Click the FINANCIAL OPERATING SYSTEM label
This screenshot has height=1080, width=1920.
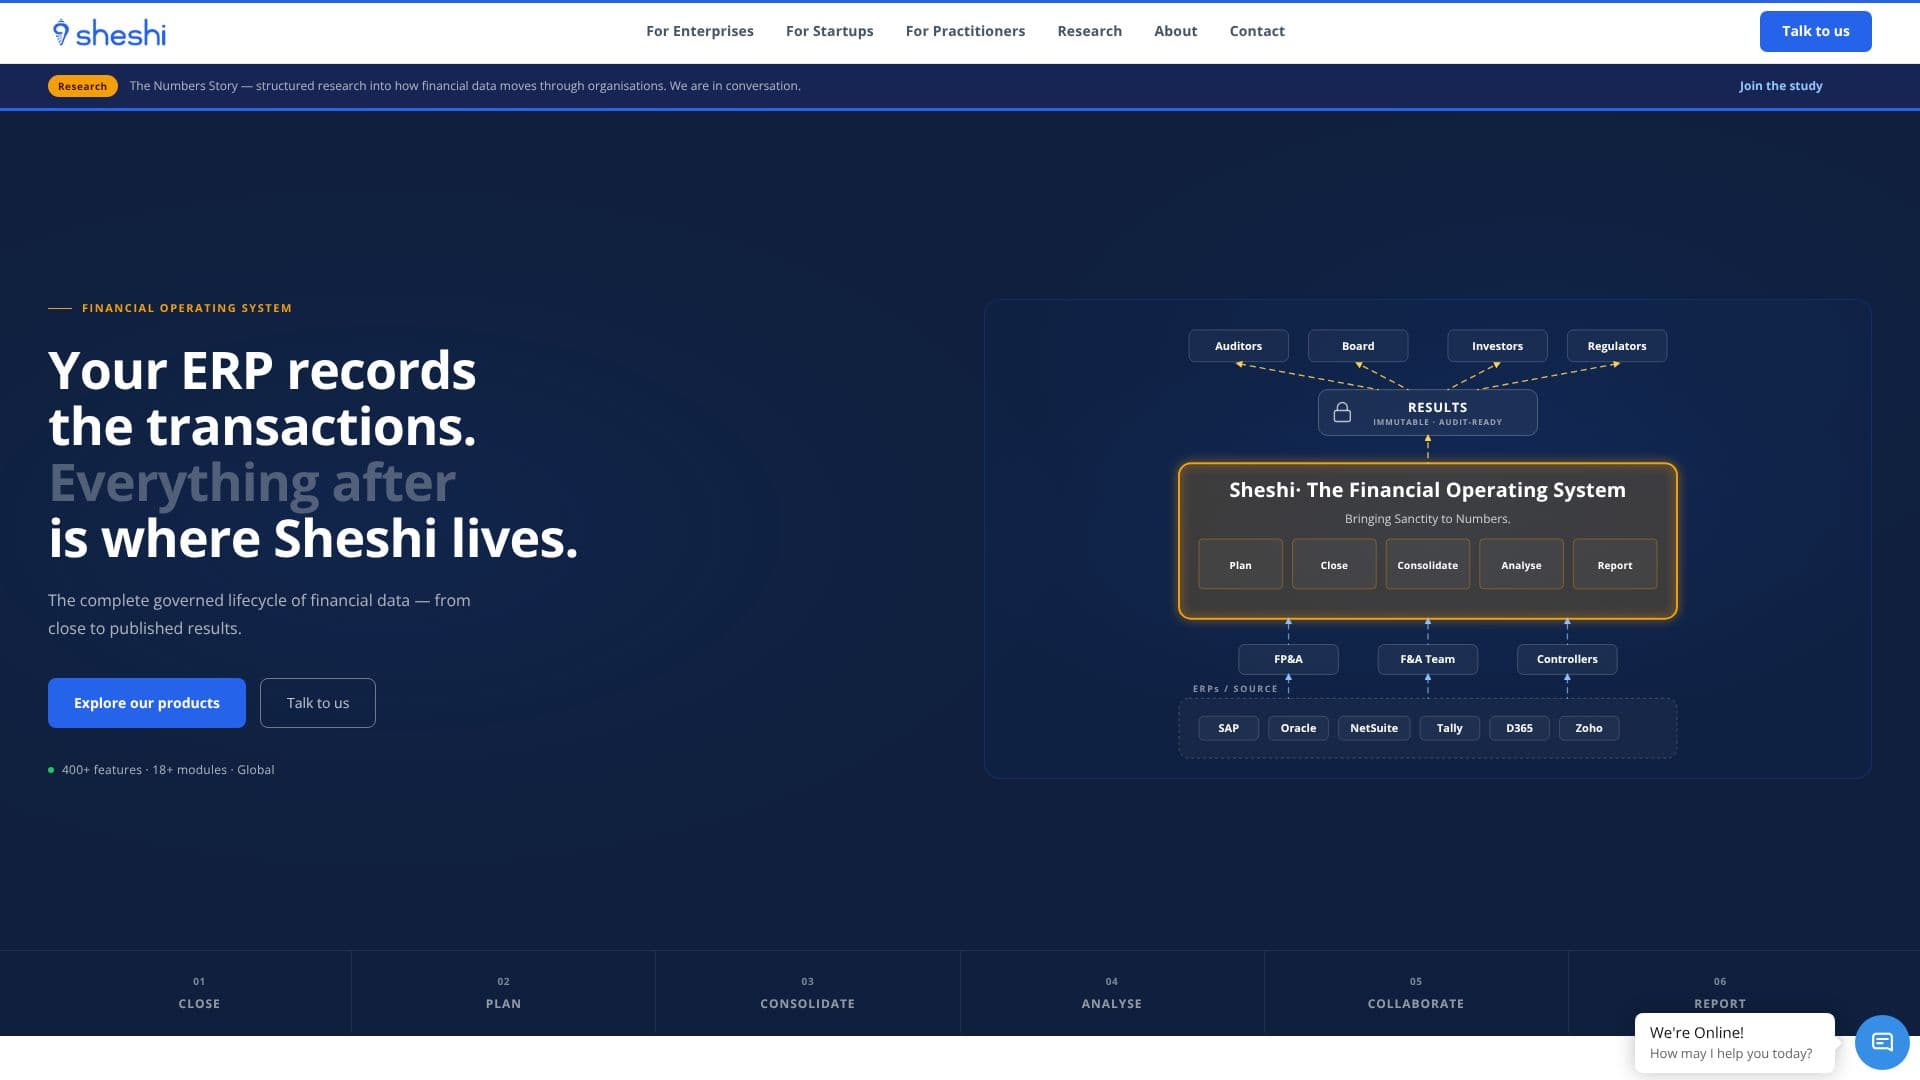tap(187, 308)
